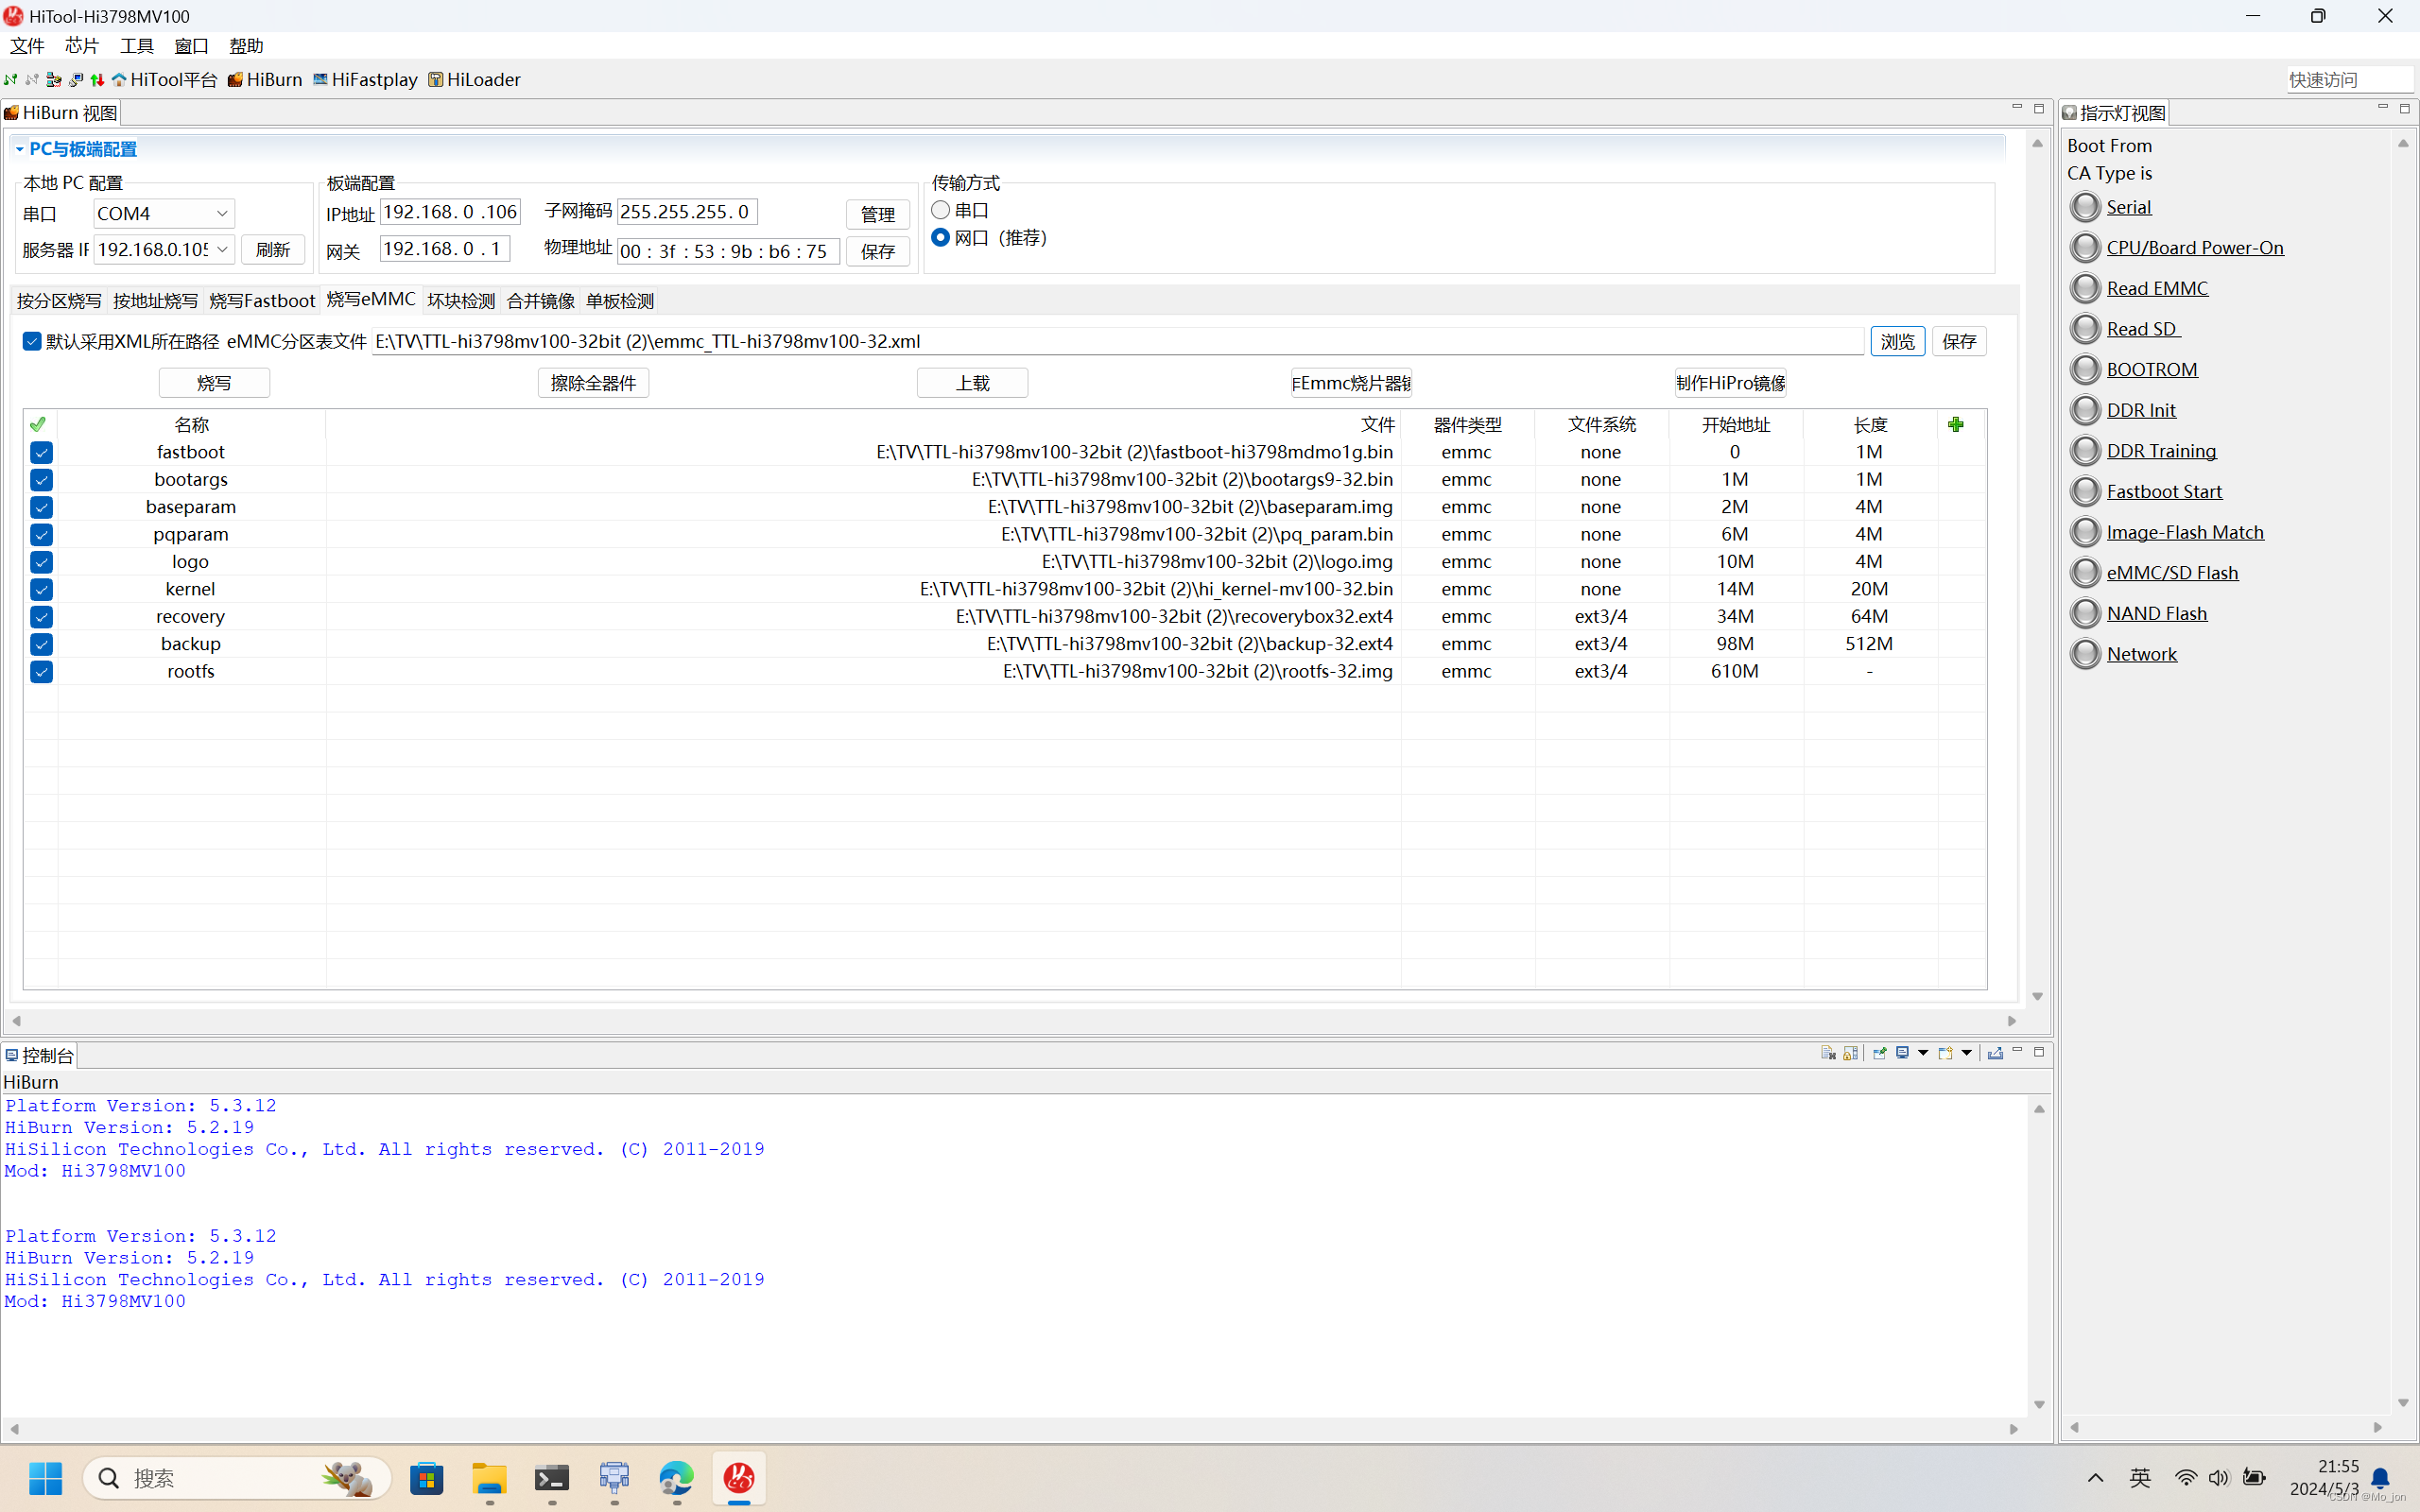This screenshot has height=1512, width=2420.
Task: Click the green connect icon in the toolbar
Action: pyautogui.click(x=10, y=80)
